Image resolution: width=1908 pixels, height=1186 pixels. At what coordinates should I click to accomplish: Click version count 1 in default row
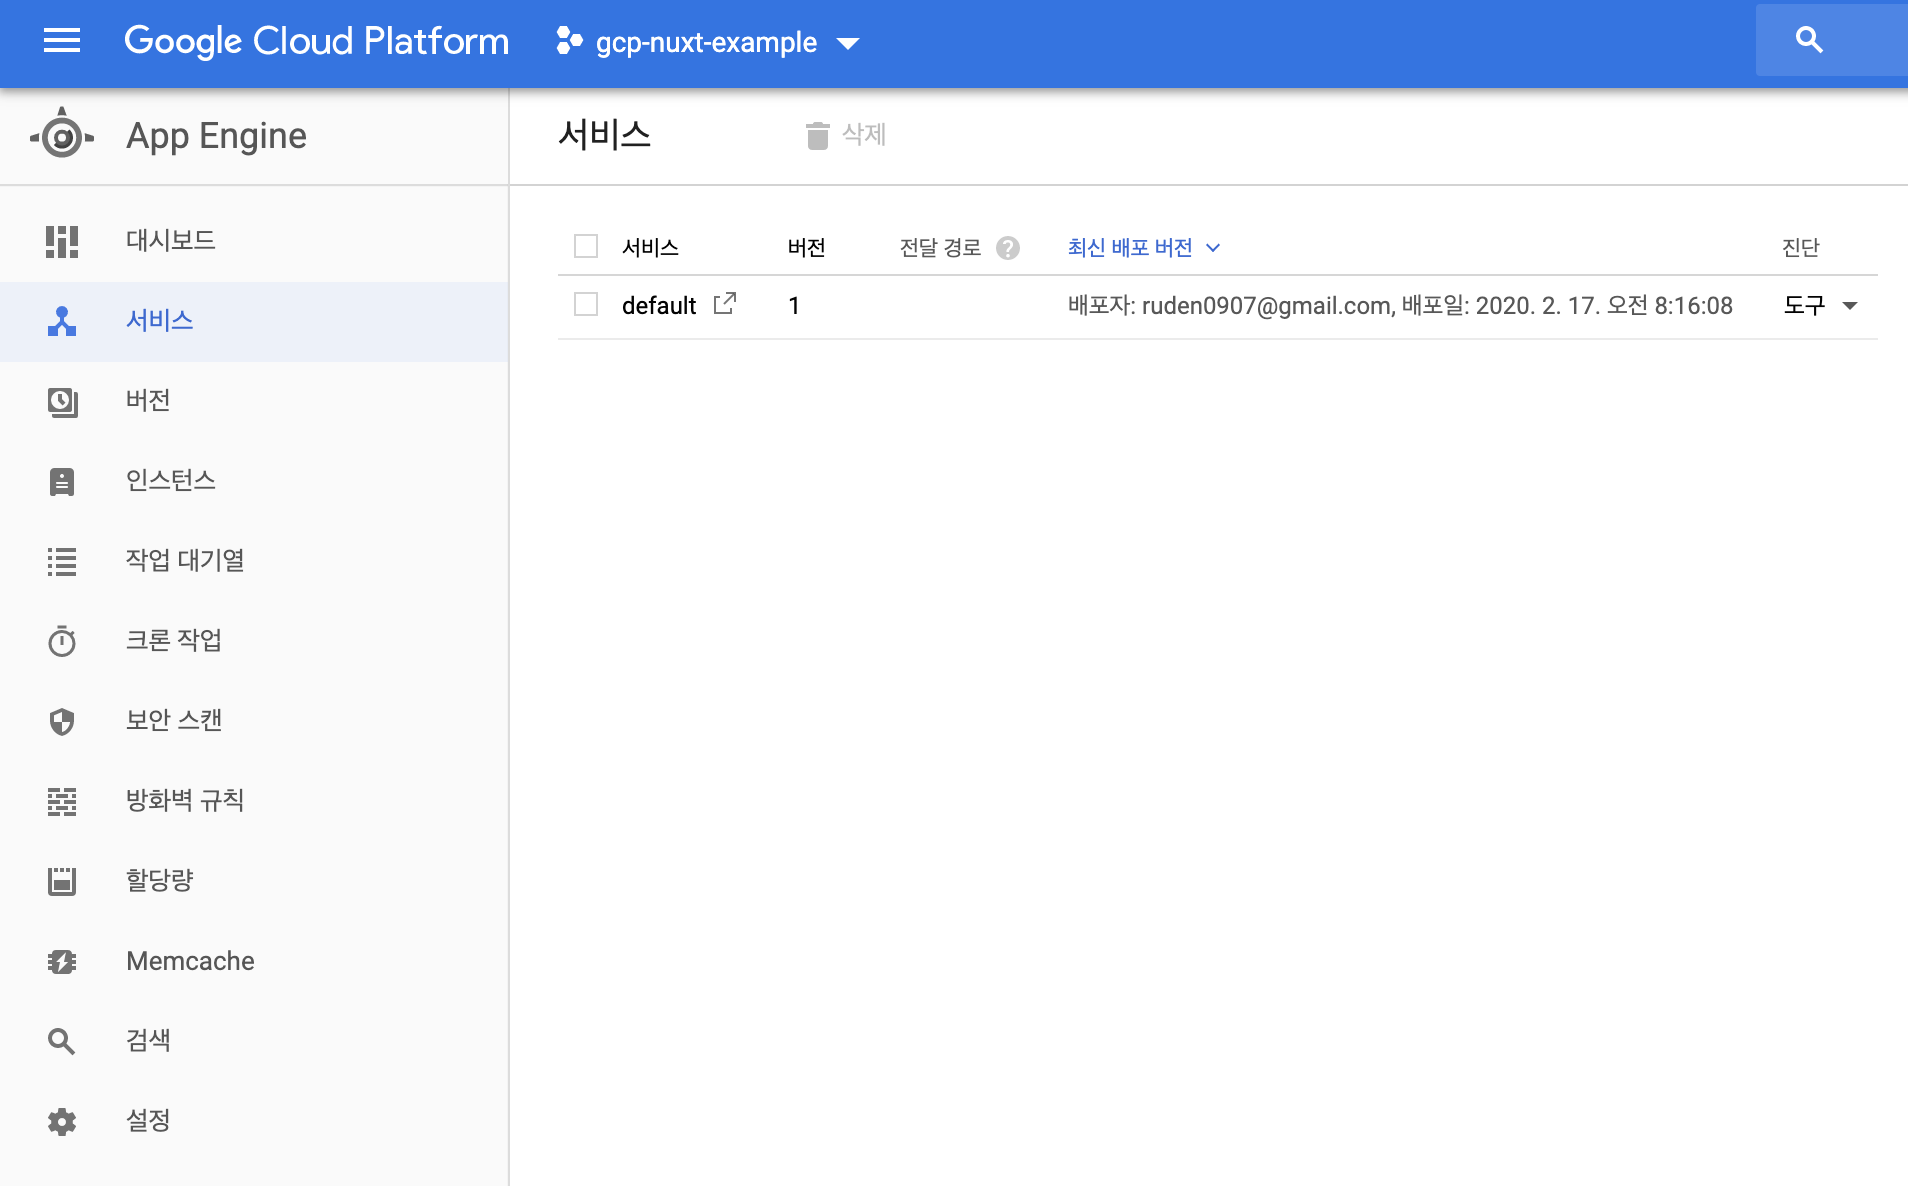794,305
